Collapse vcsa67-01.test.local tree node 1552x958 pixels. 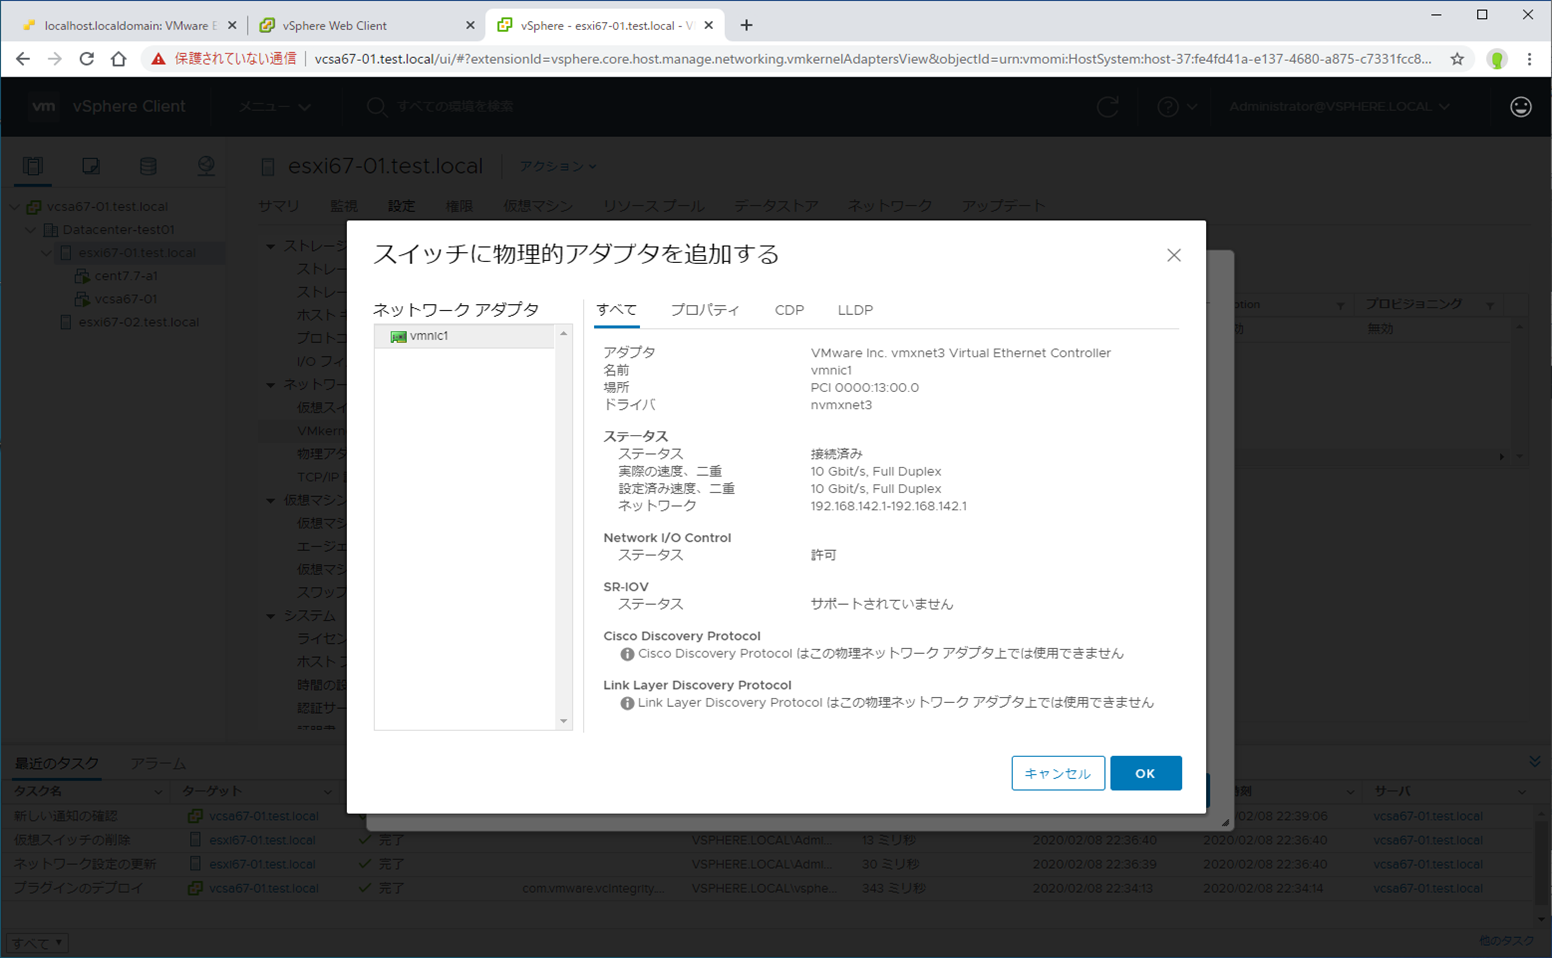pos(15,207)
